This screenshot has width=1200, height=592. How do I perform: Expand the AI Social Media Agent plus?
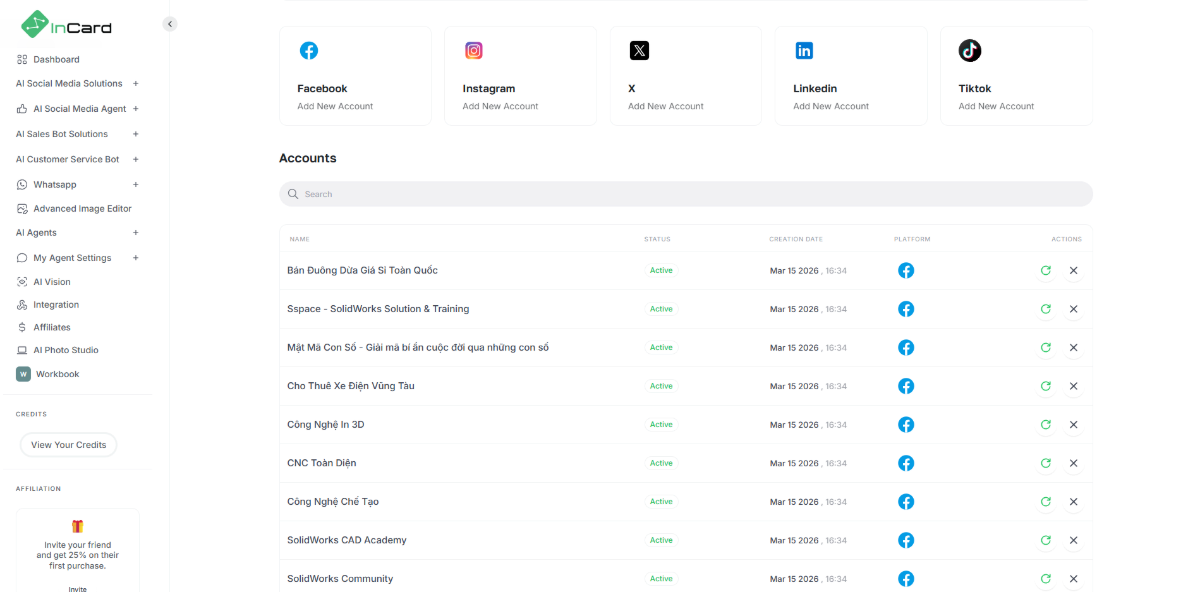tap(136, 109)
